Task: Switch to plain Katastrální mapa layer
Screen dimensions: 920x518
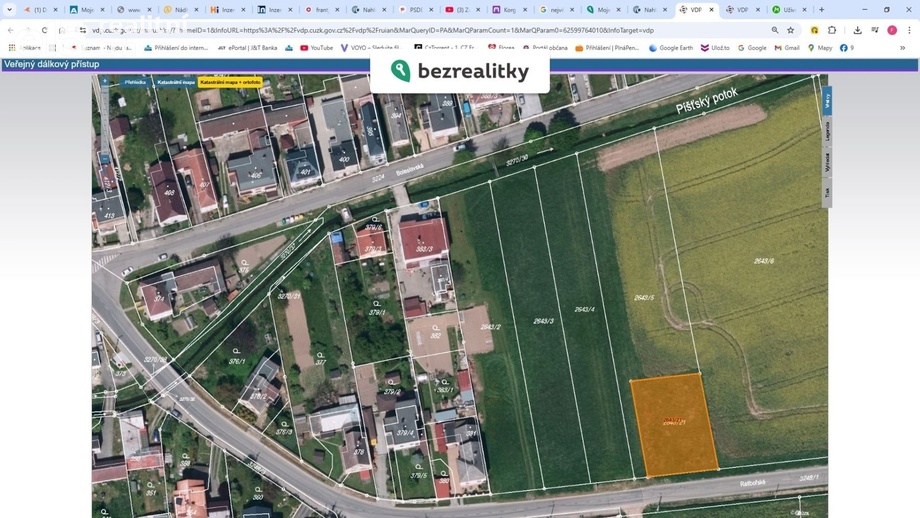Action: 175,82
